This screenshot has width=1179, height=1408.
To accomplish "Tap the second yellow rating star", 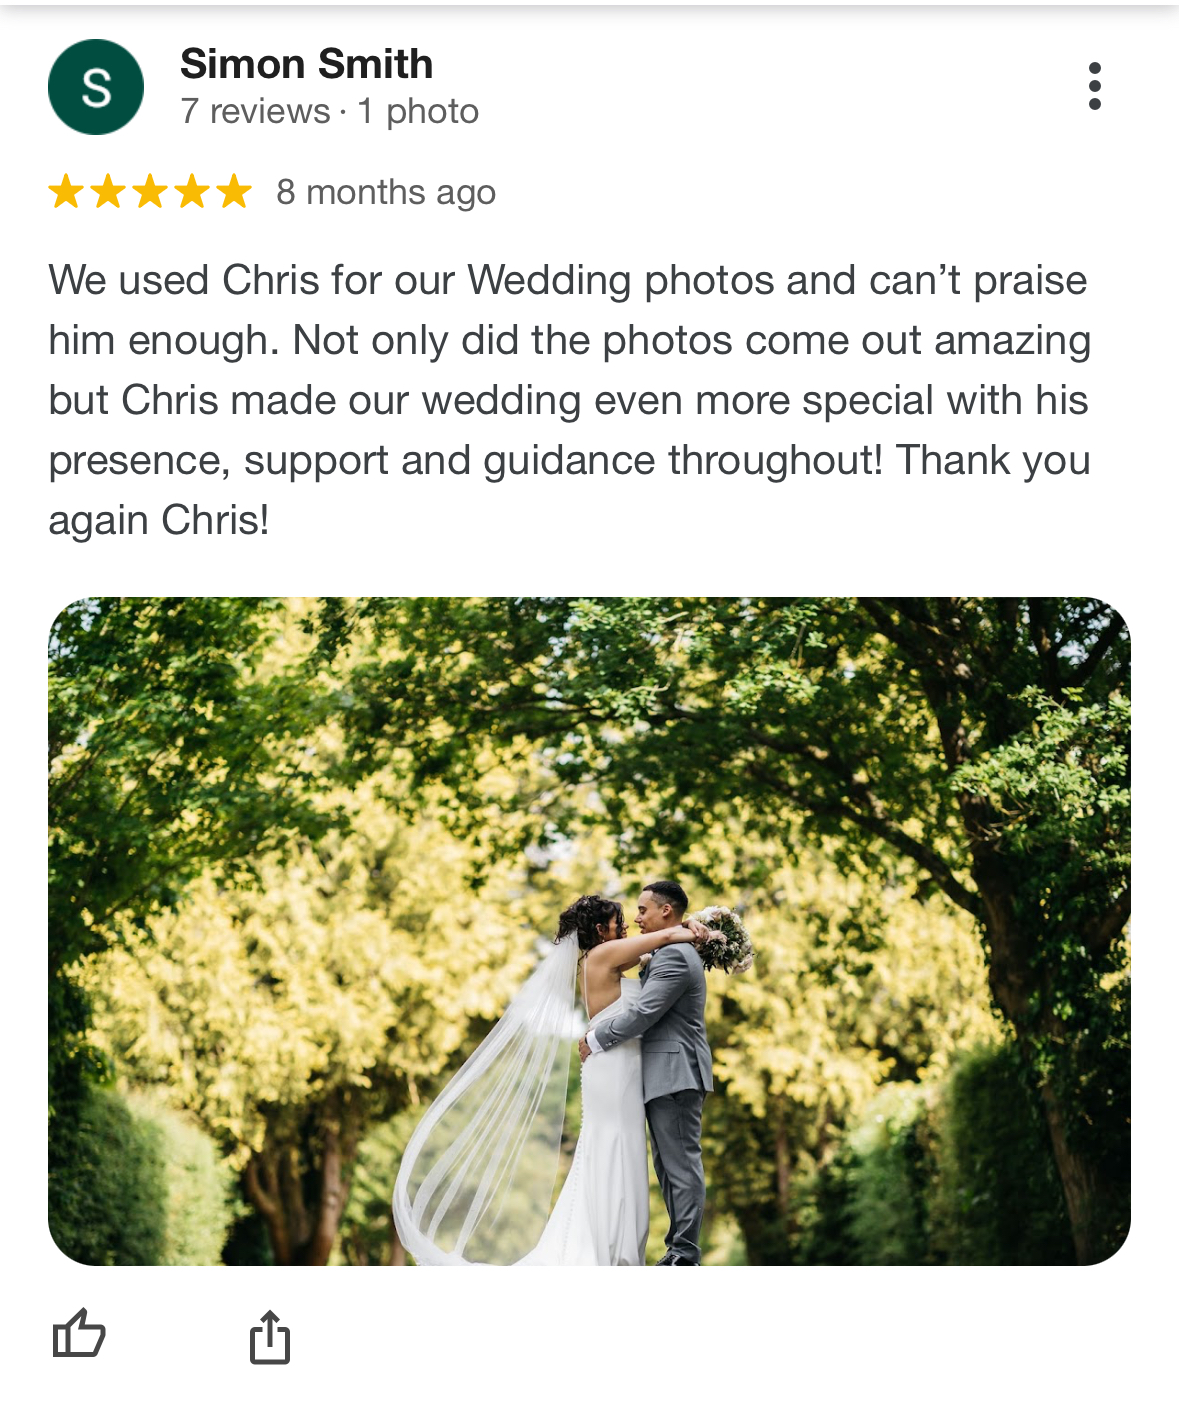I will pyautogui.click(x=108, y=191).
